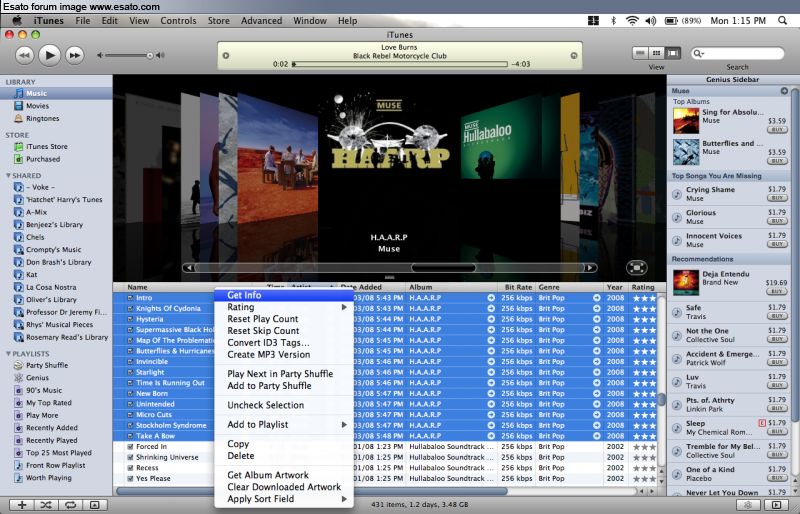Open the Wi-Fi status icon

[x=632, y=20]
